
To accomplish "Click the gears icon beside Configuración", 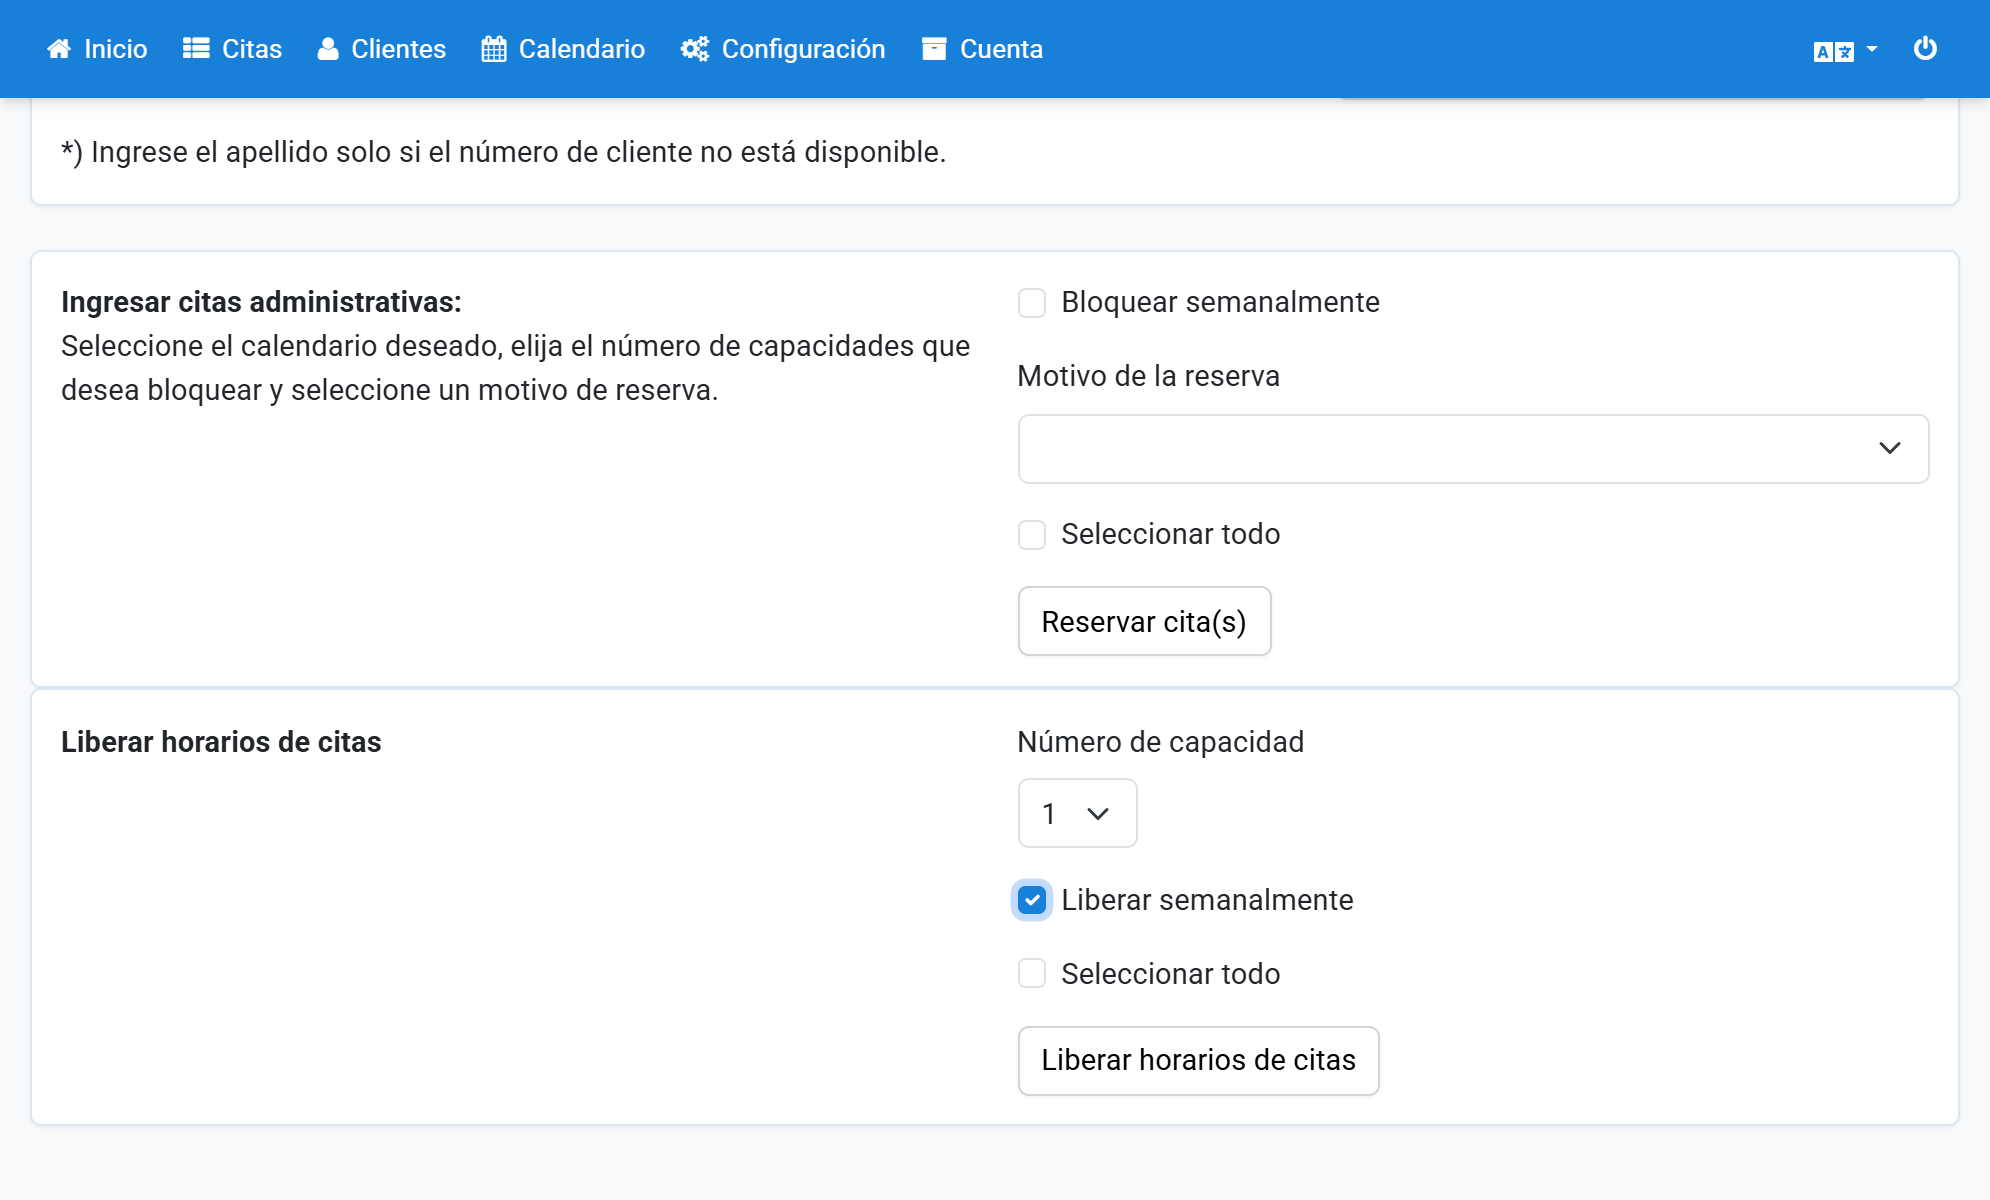I will [x=695, y=49].
